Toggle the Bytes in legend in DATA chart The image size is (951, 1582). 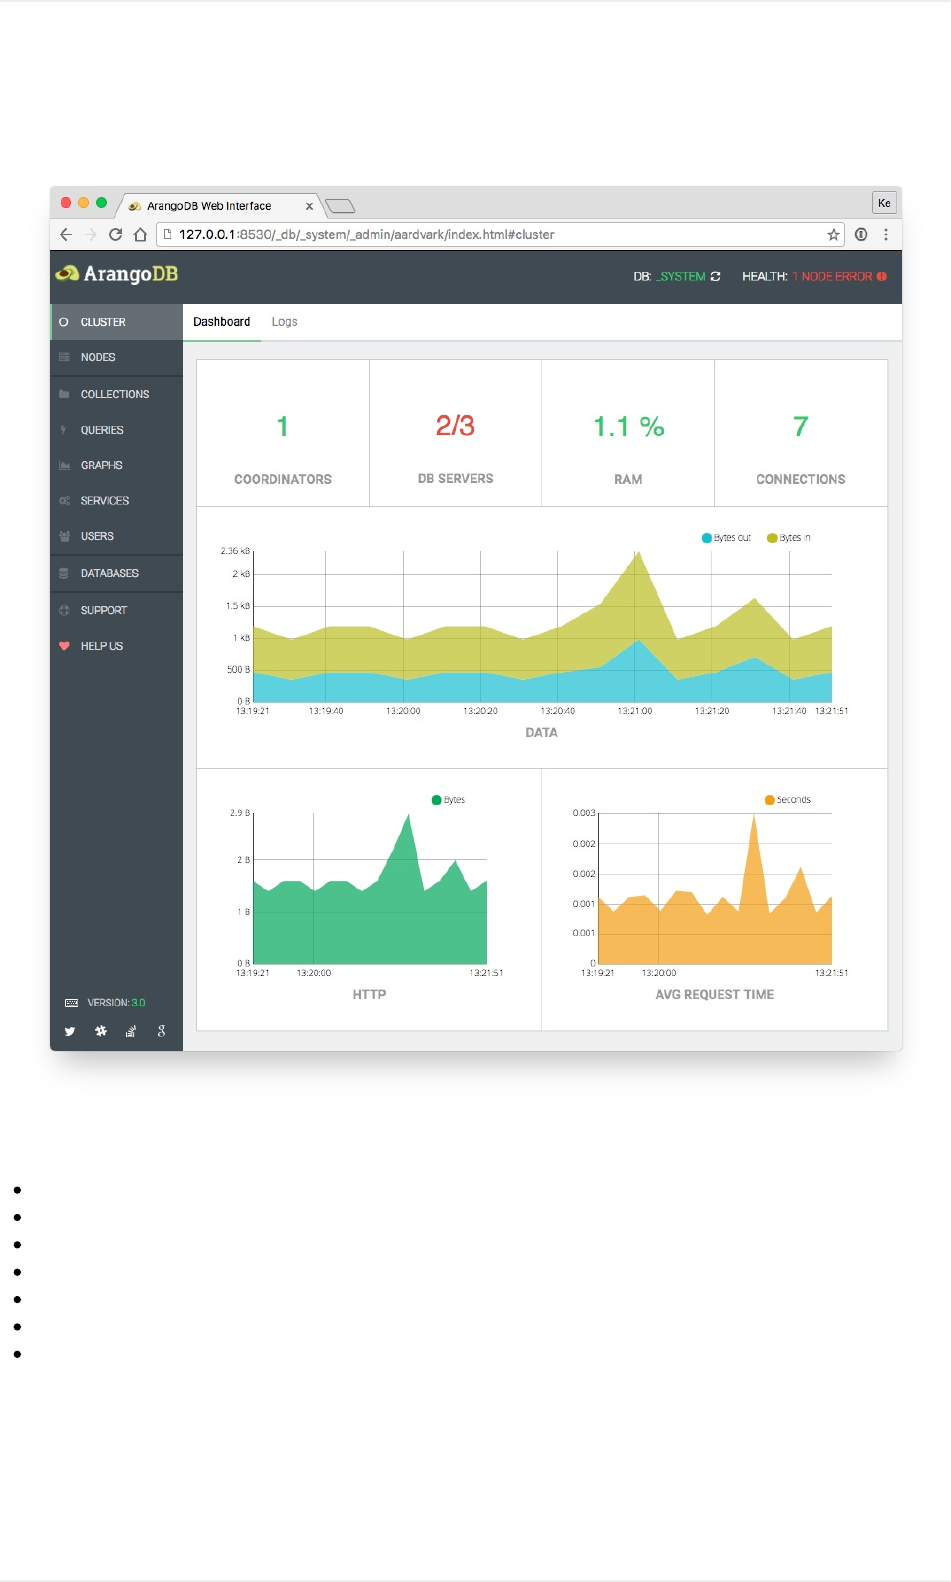click(x=789, y=538)
